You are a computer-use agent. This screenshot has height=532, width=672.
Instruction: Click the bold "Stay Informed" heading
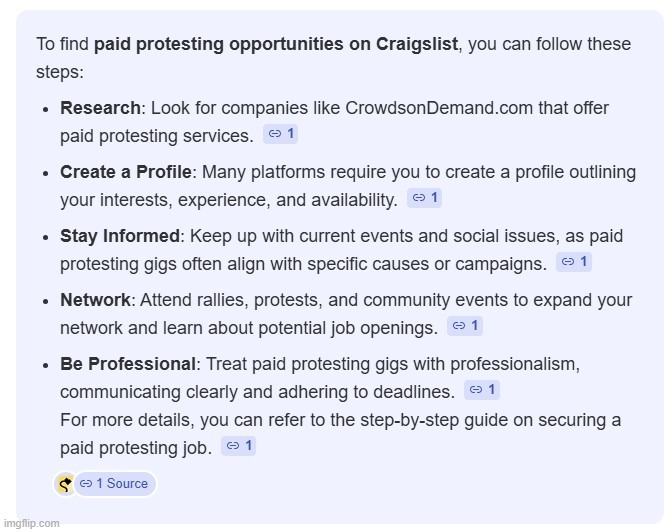point(120,236)
